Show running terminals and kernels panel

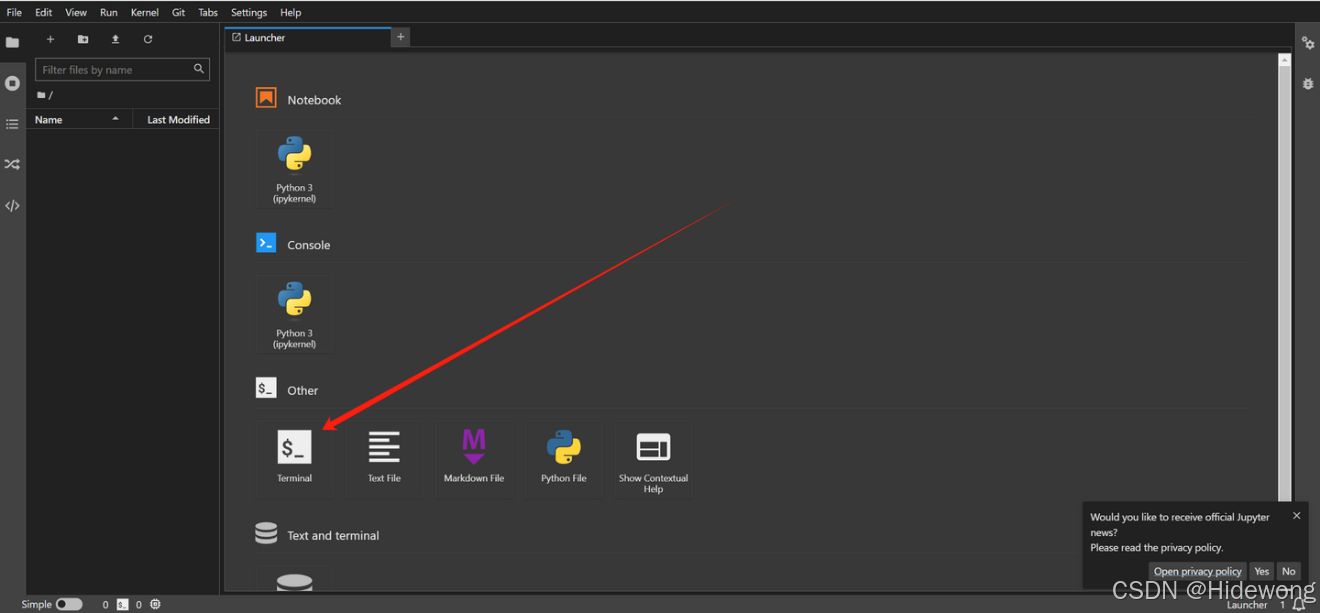tap(12, 83)
